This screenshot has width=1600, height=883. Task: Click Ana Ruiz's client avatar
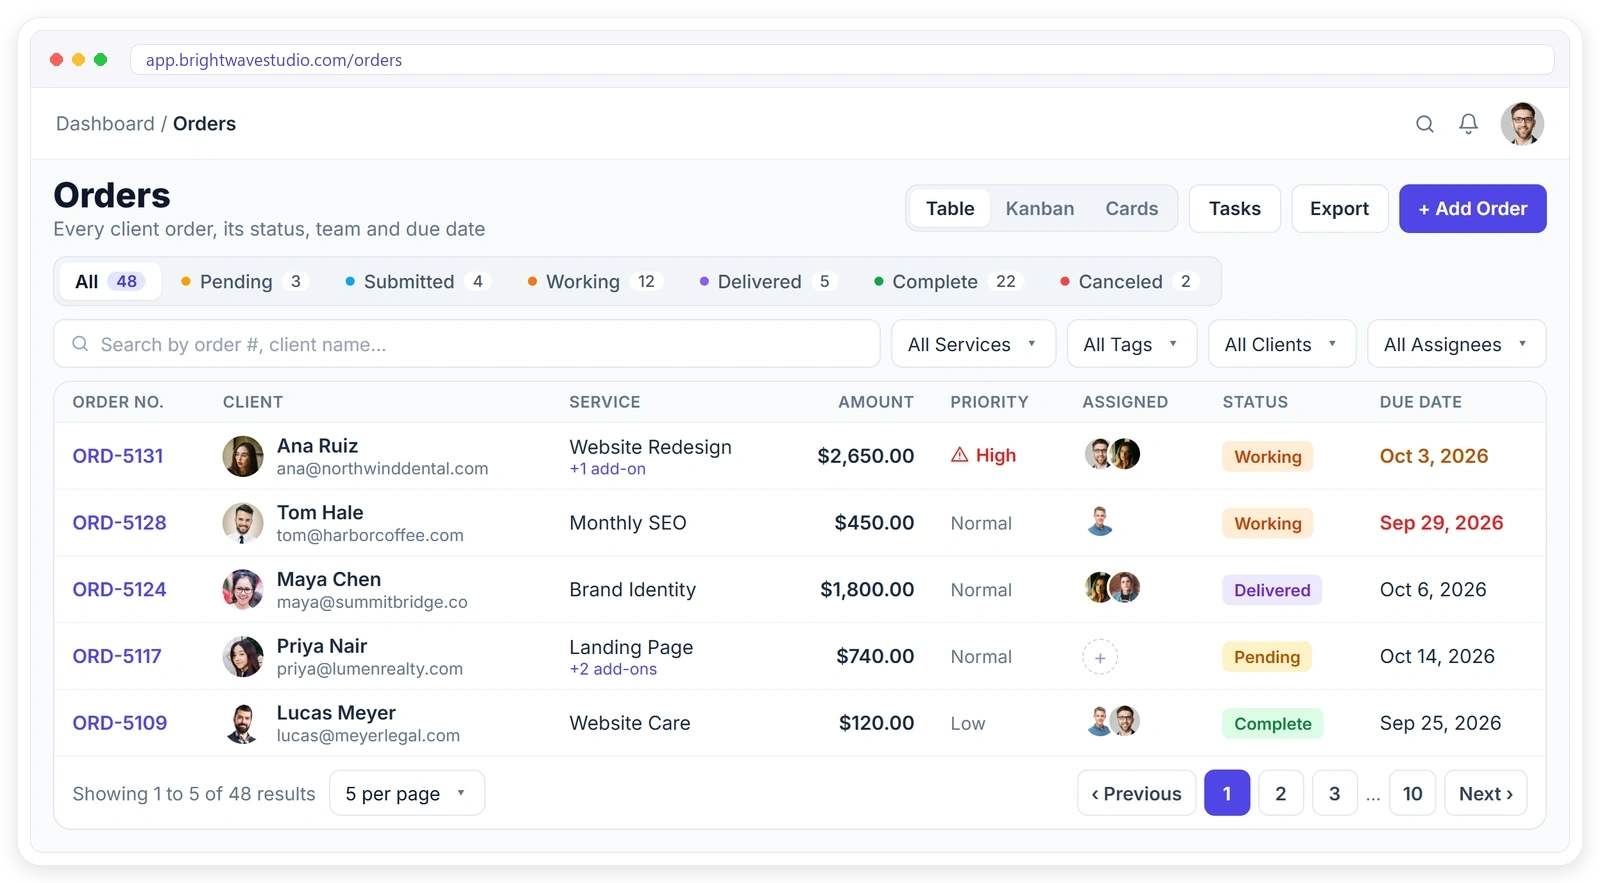(x=243, y=456)
